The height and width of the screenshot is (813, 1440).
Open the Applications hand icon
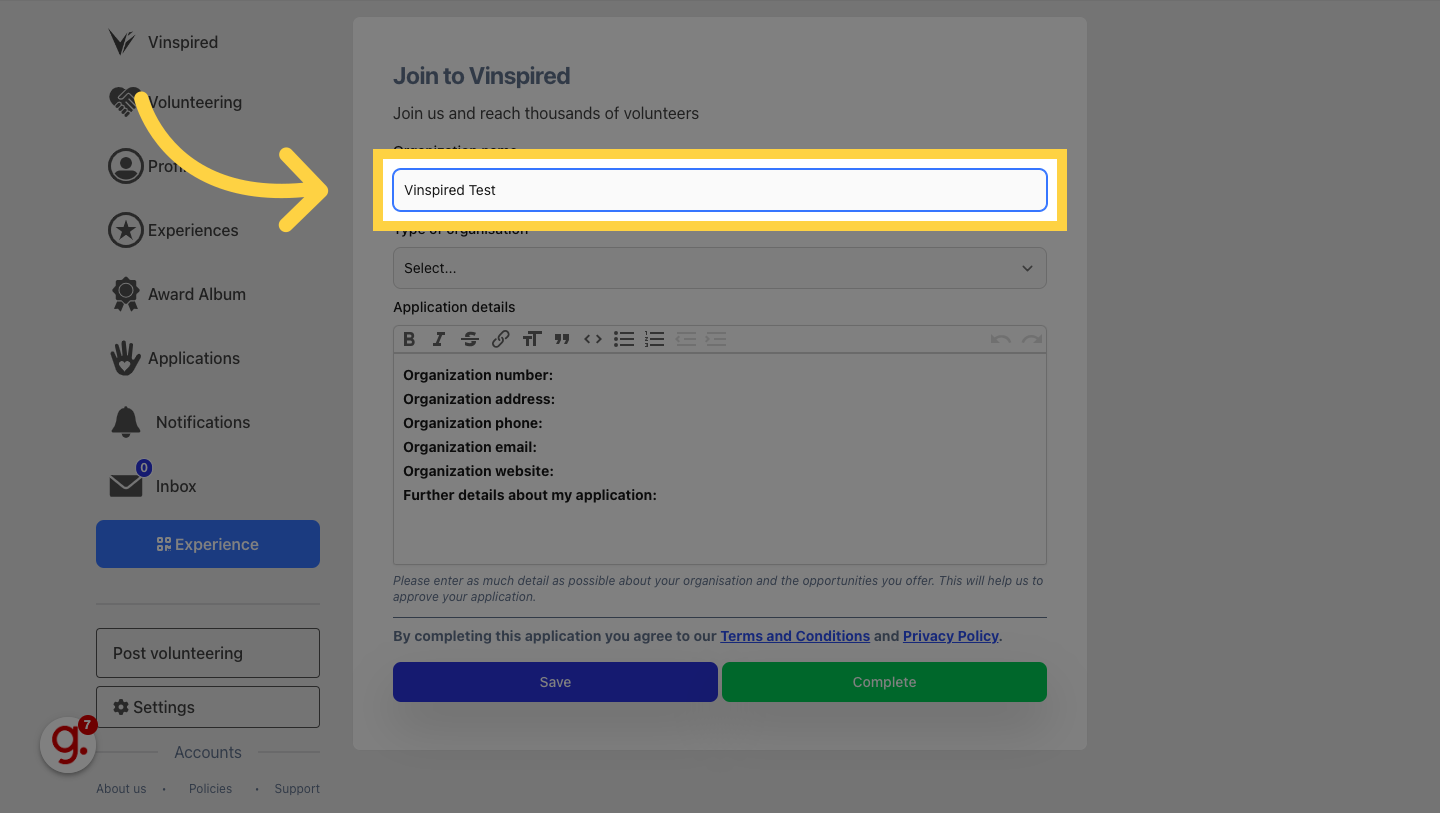click(125, 358)
